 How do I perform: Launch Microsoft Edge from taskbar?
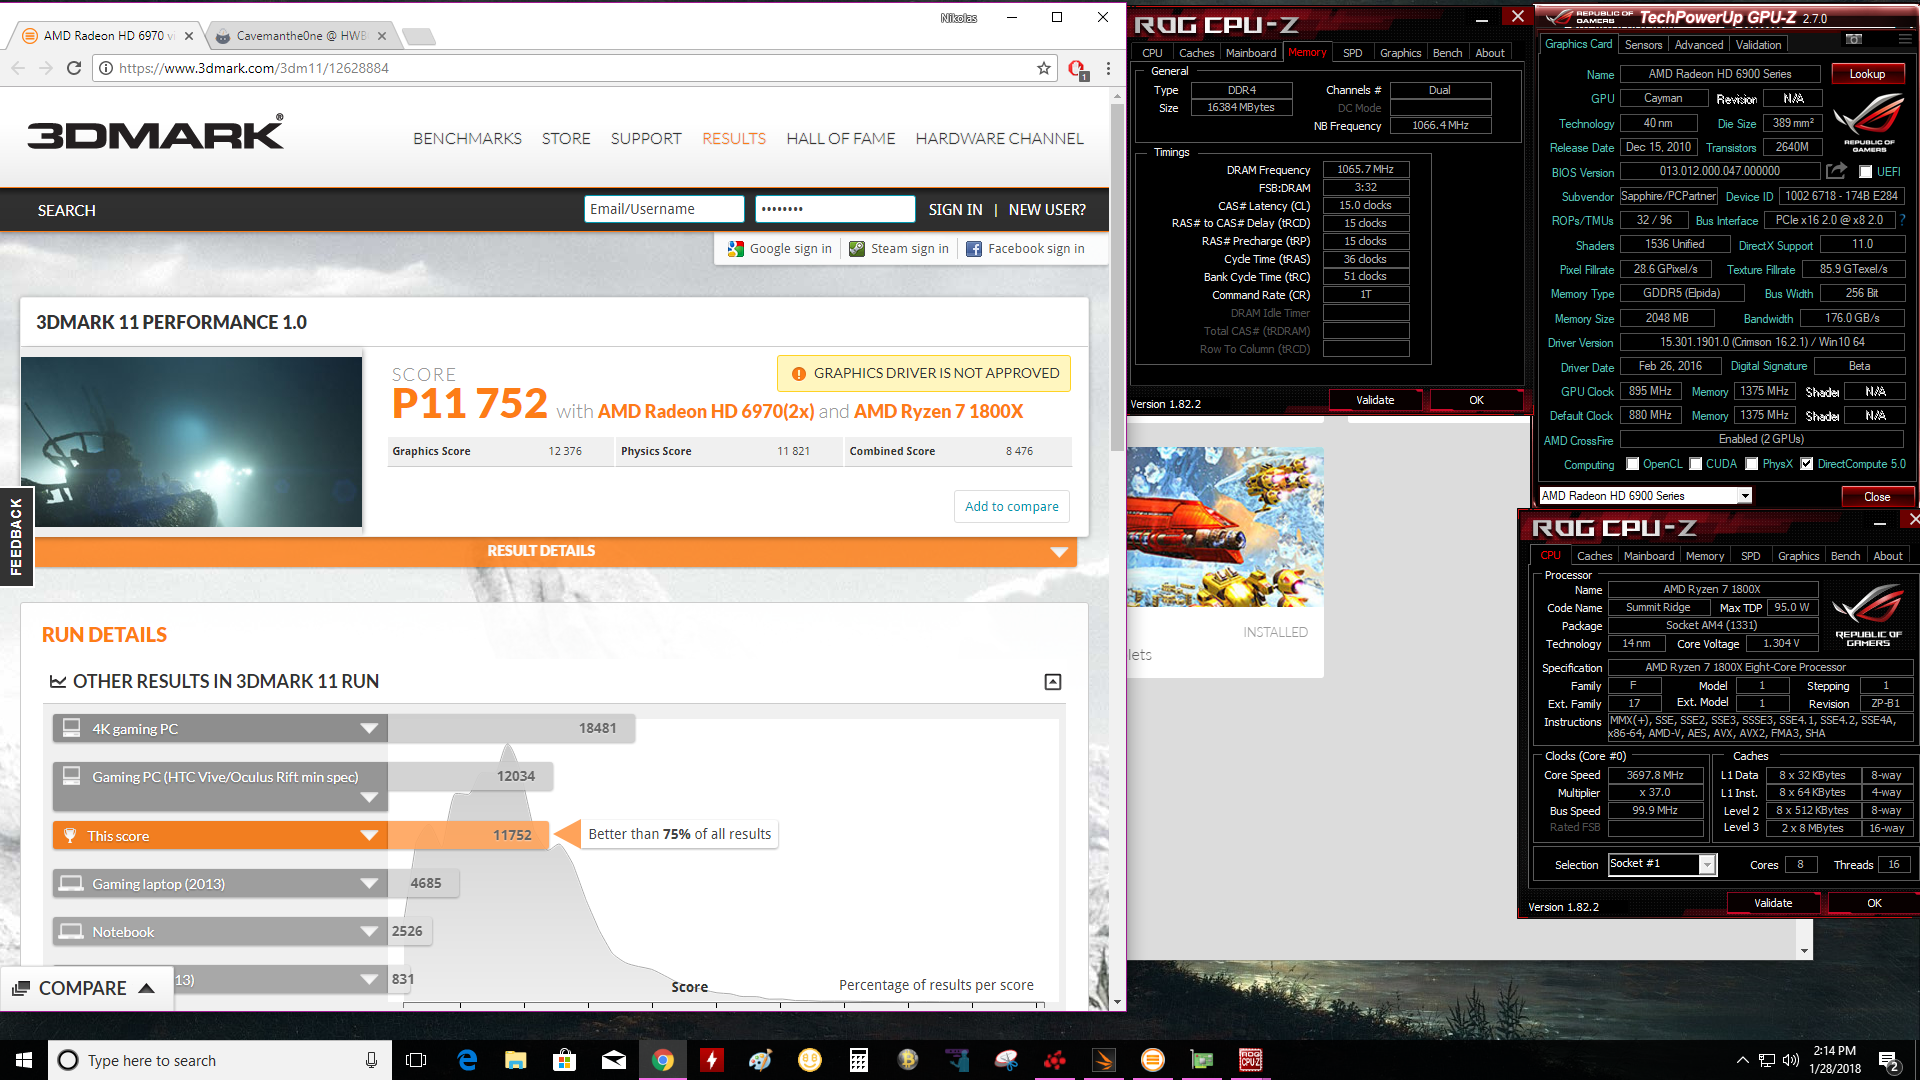point(467,1060)
